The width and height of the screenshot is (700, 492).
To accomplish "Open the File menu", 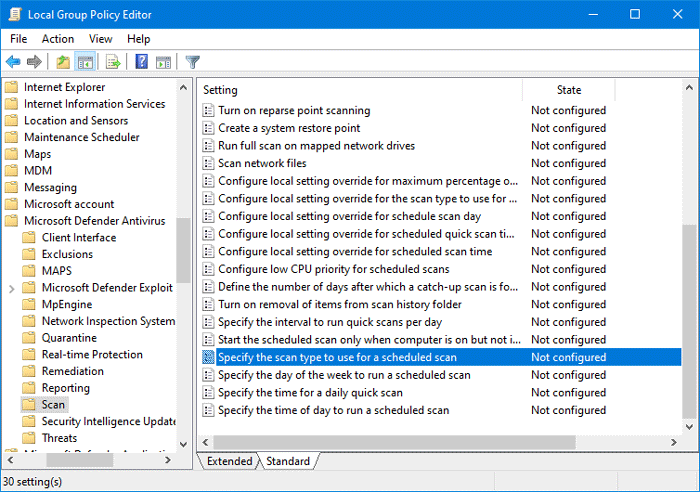I will click(x=19, y=39).
